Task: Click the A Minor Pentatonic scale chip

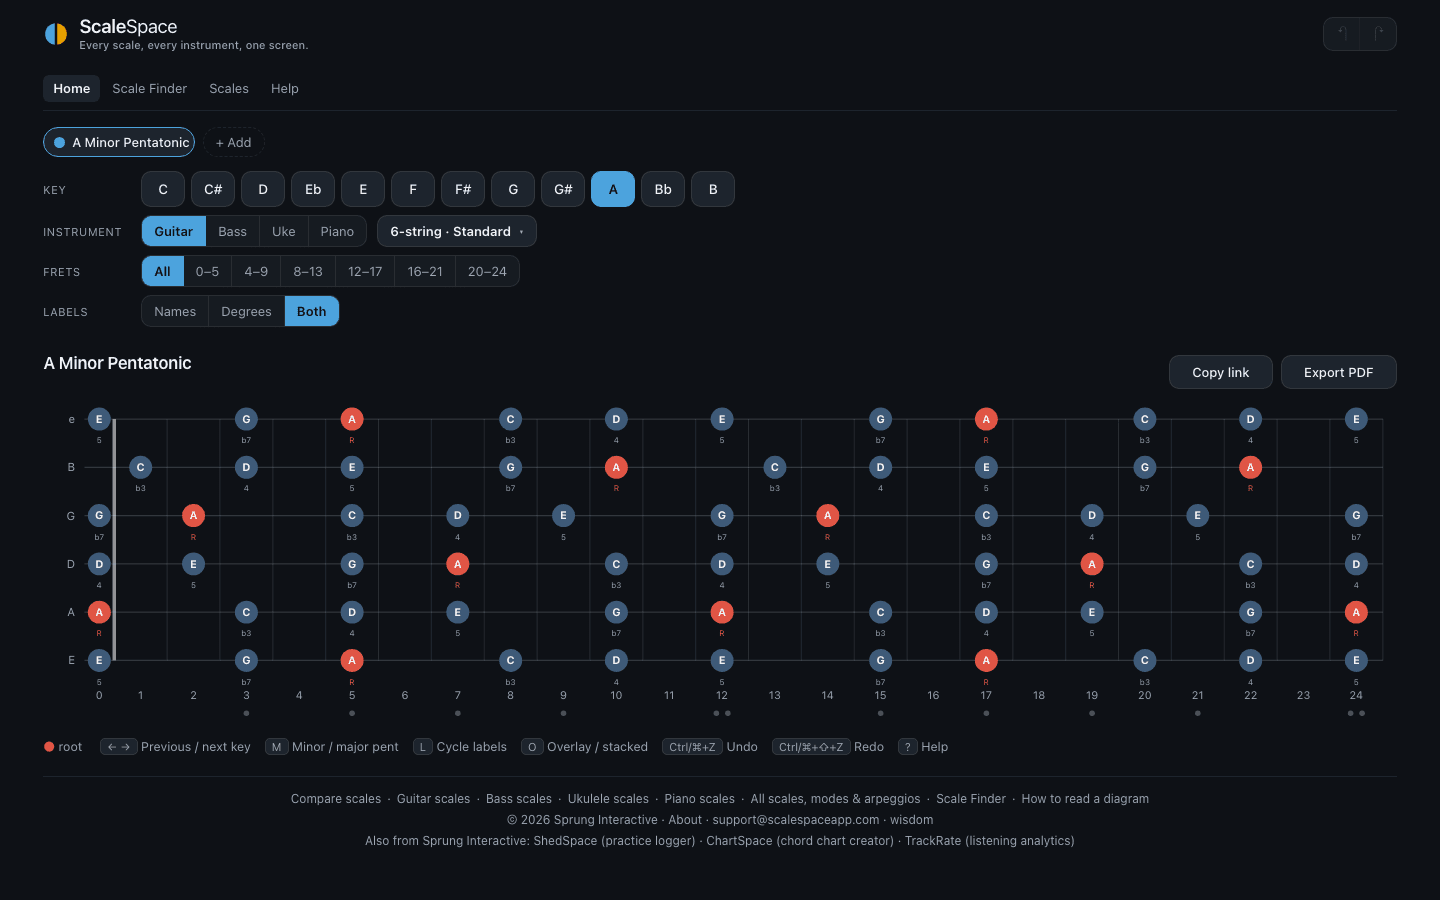Action: (119, 142)
